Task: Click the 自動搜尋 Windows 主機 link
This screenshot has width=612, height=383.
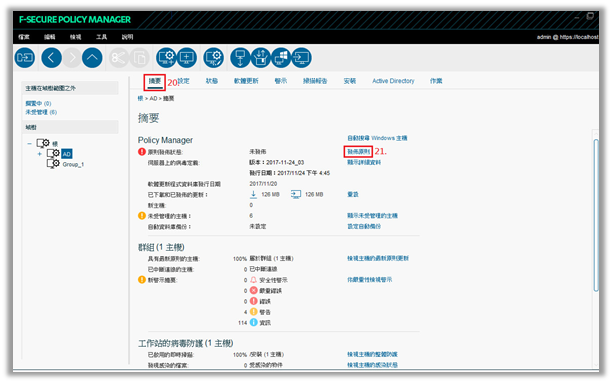Action: (377, 138)
